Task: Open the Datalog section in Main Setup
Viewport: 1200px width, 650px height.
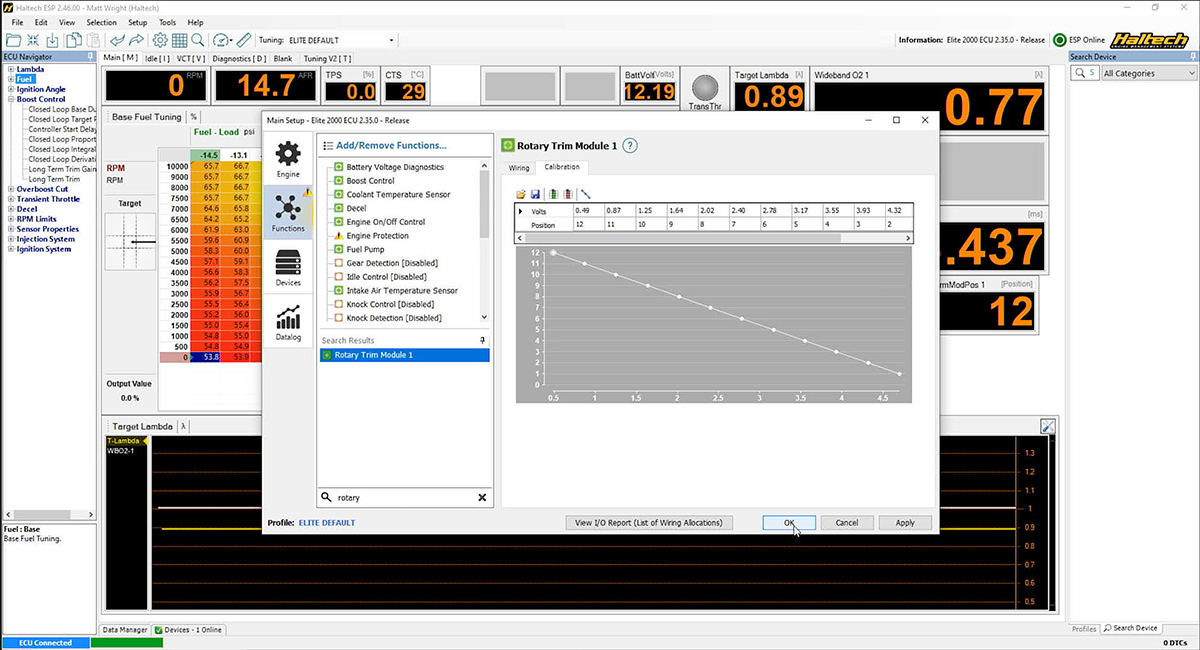Action: click(x=288, y=323)
